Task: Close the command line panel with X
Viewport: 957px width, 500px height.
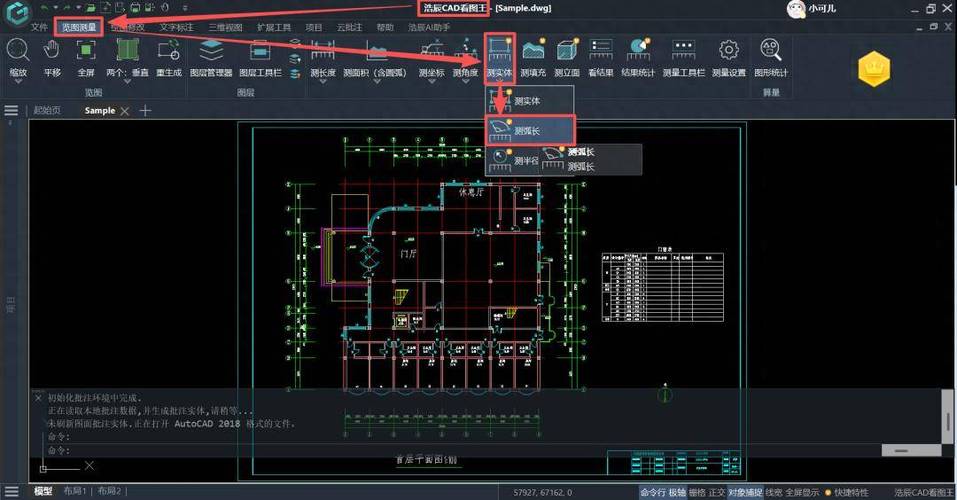Action: (38, 397)
